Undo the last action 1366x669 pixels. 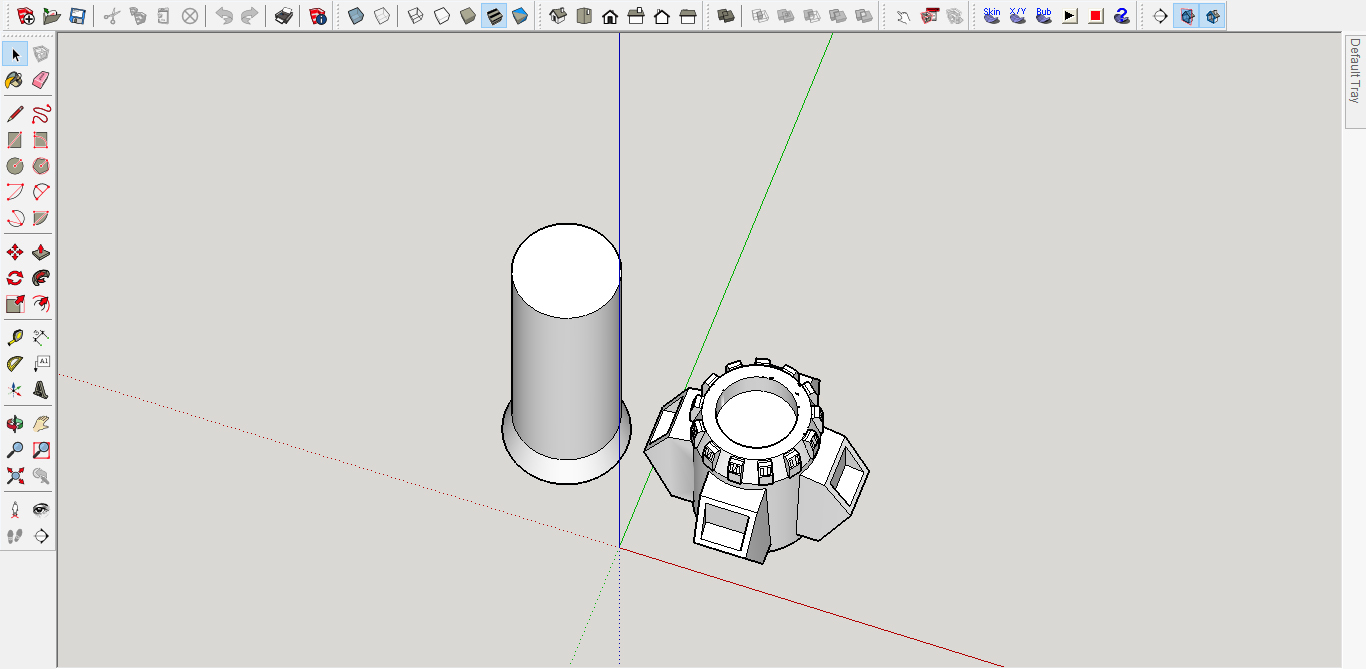[224, 16]
